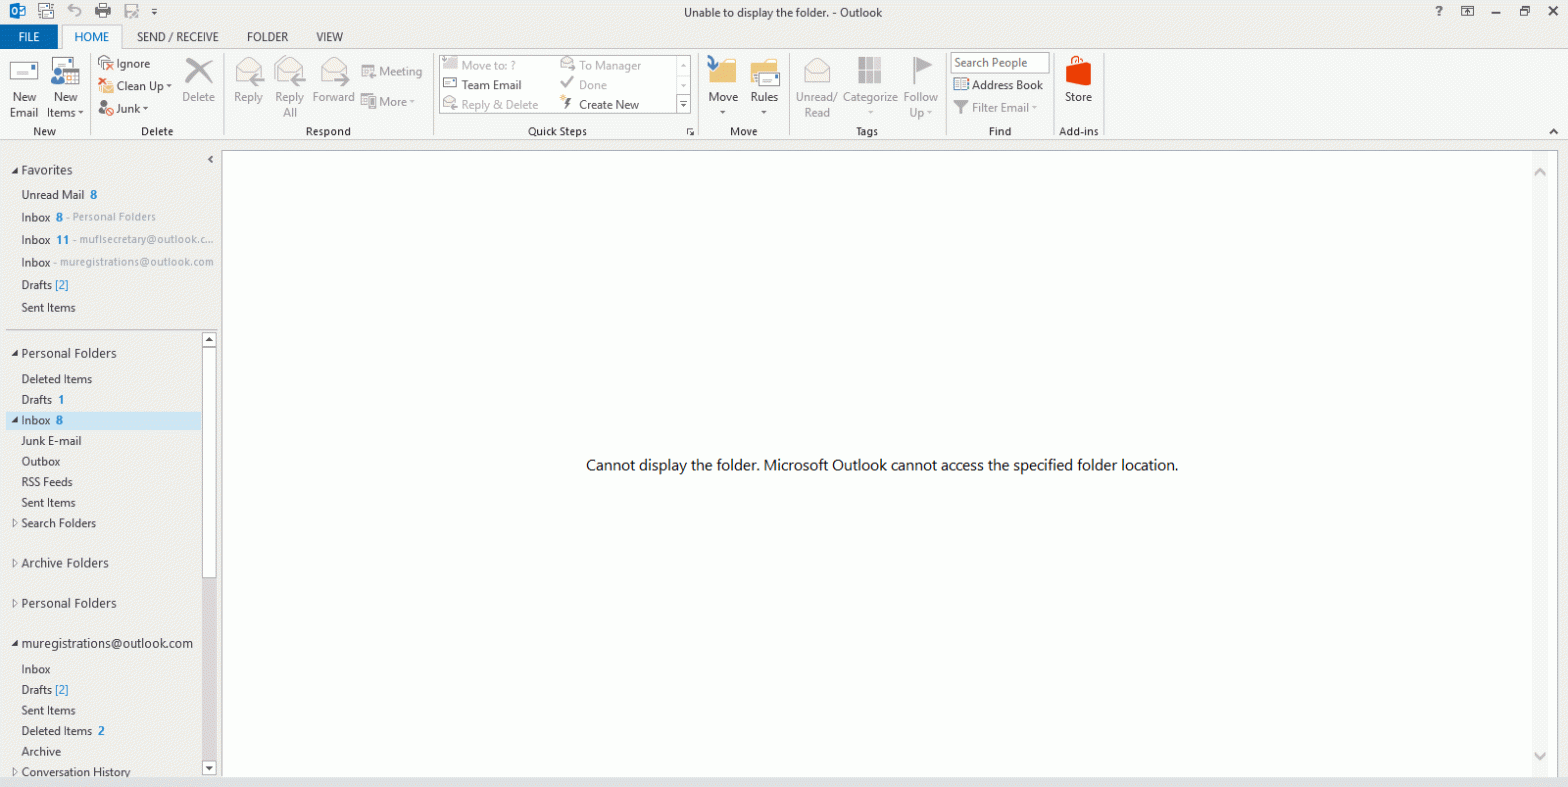
Task: Click the Undo icon in title bar
Action: coord(75,12)
